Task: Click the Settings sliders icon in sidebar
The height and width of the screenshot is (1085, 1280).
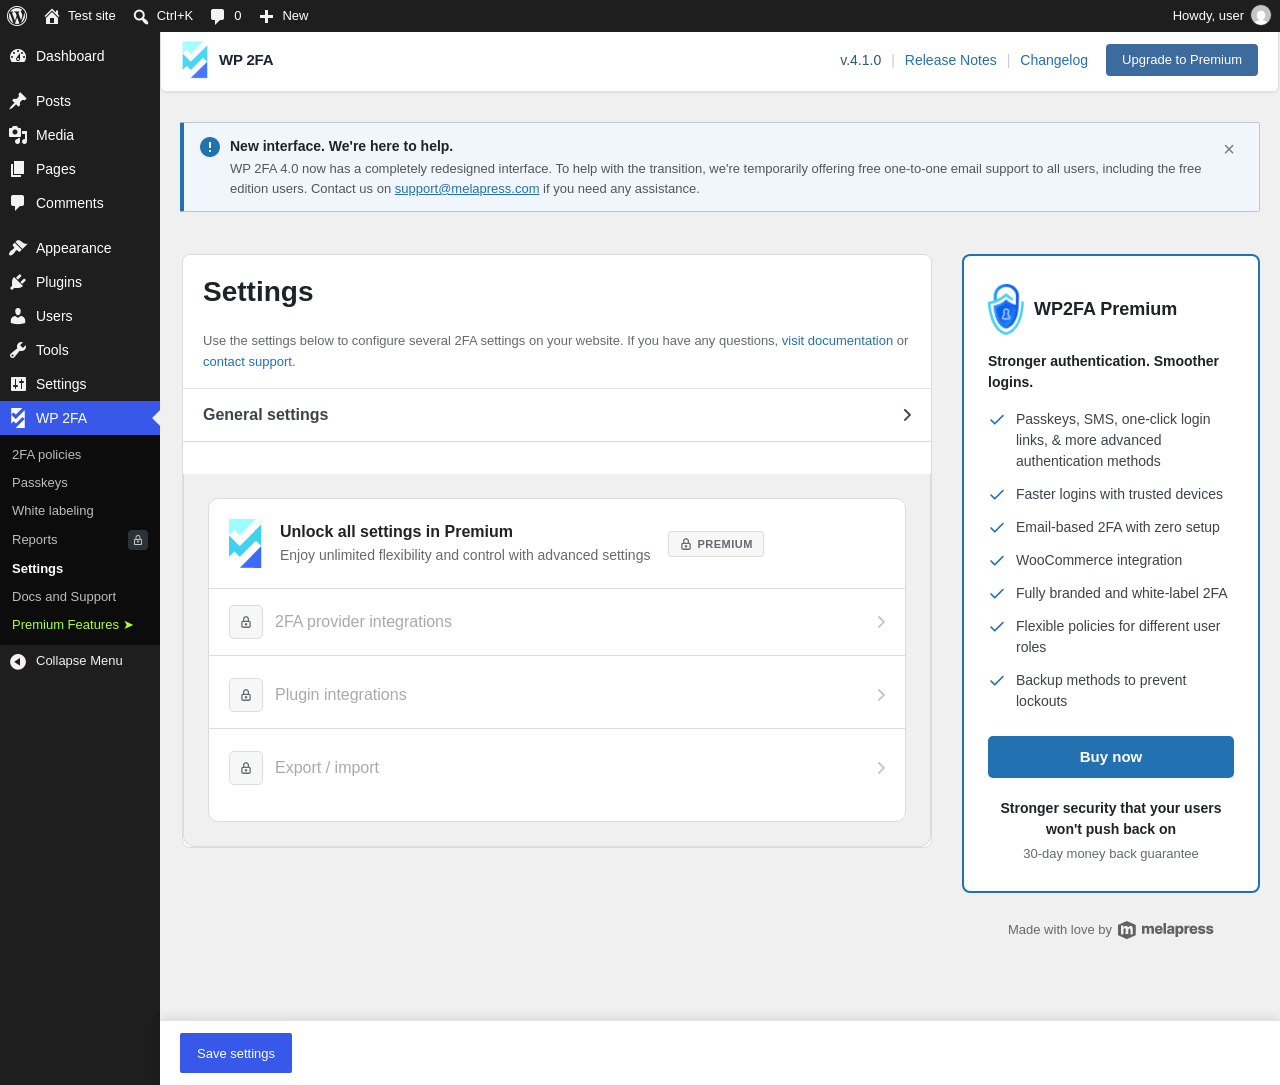Action: tap(18, 384)
